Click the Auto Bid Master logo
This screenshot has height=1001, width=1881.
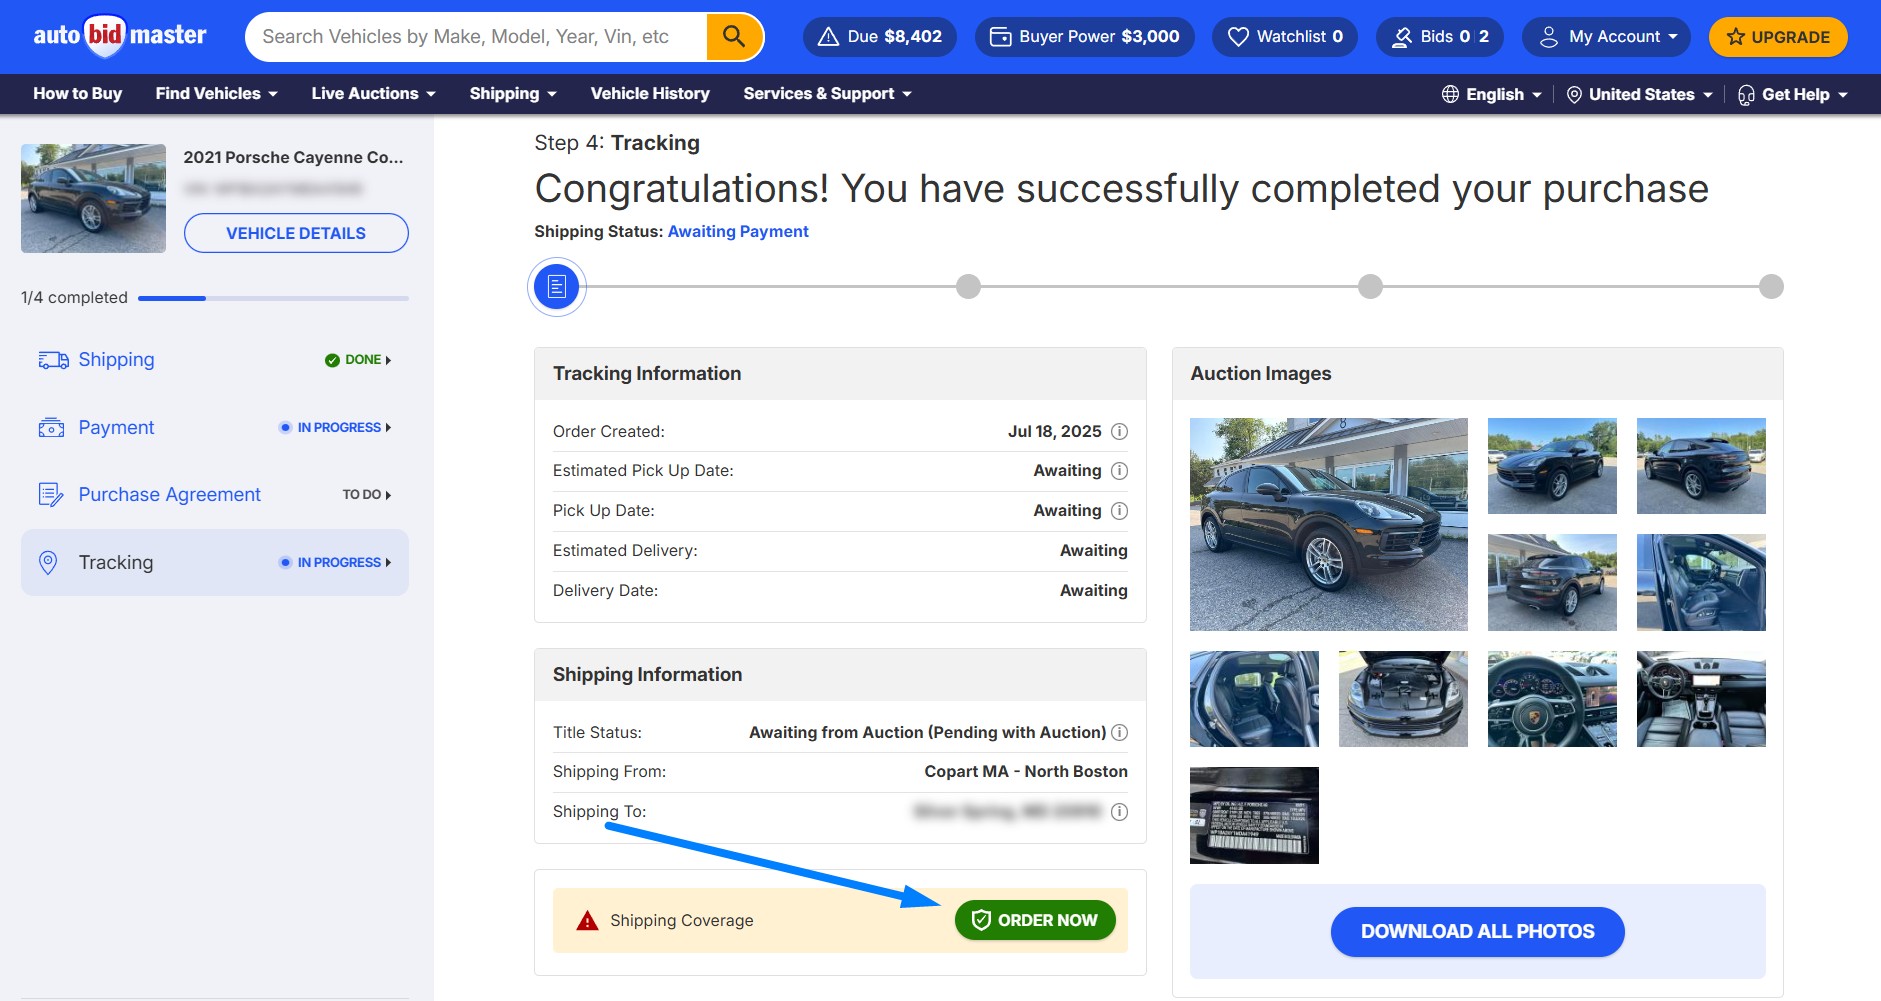(x=120, y=37)
